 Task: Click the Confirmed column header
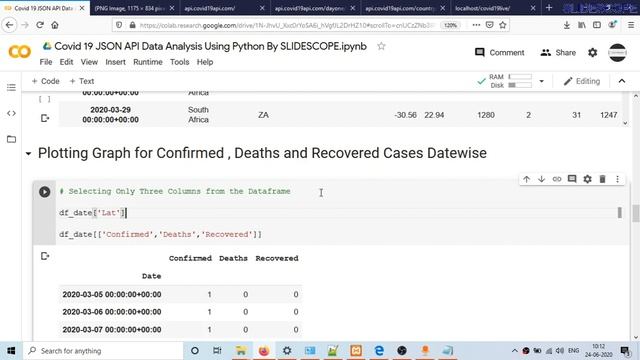[190, 258]
